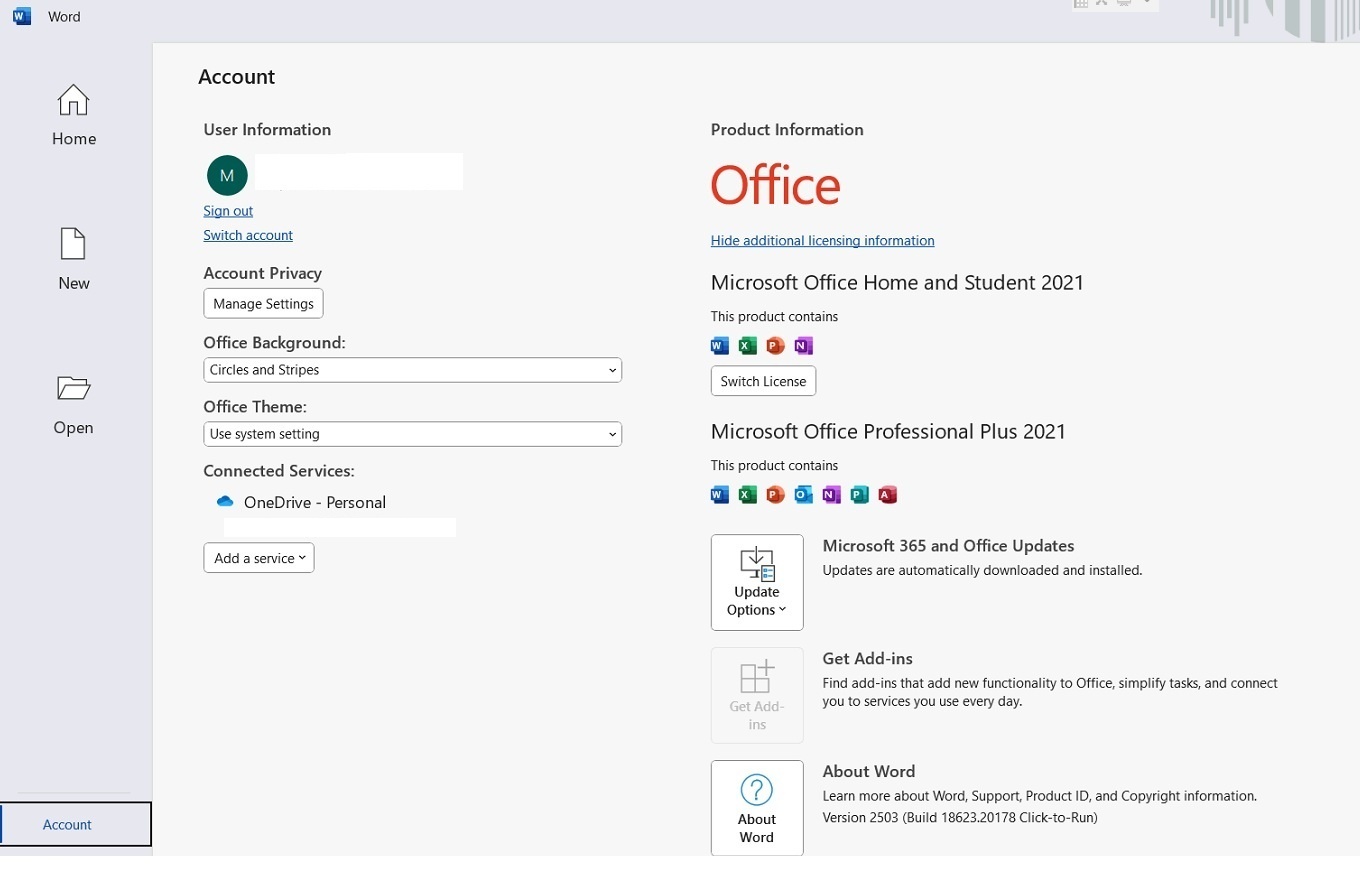Screen dimensions: 1360x876
Task: Click the OneNote icon under Professional Plus 2021
Action: coord(831,494)
